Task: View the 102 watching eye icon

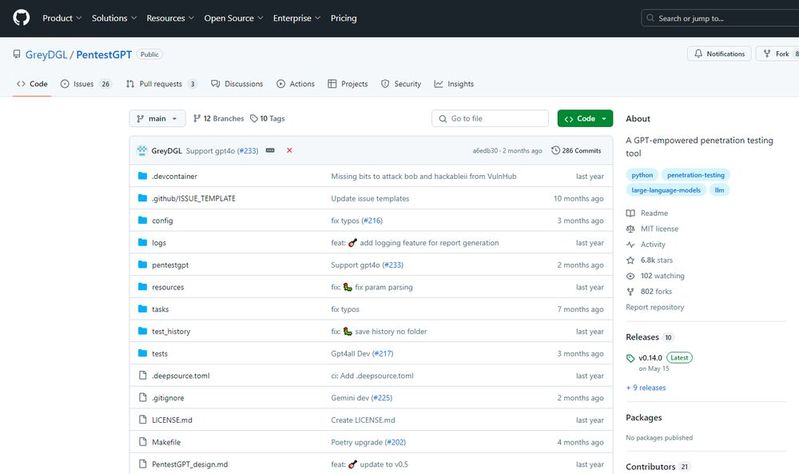Action: (x=630, y=276)
